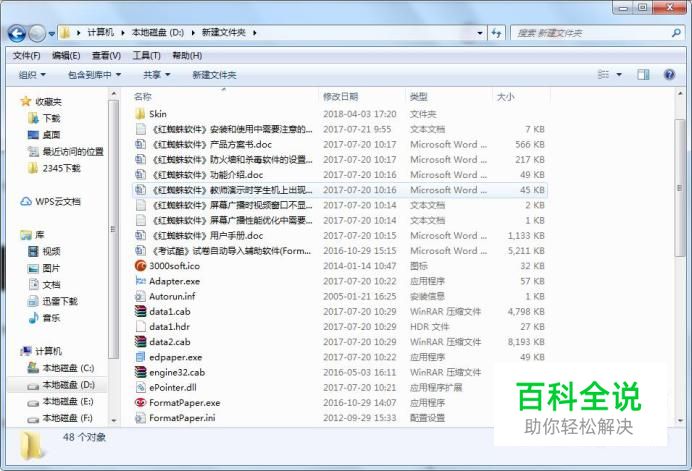This screenshot has height=471, width=692.
Task: Click the refresh button beside address bar
Action: point(496,33)
